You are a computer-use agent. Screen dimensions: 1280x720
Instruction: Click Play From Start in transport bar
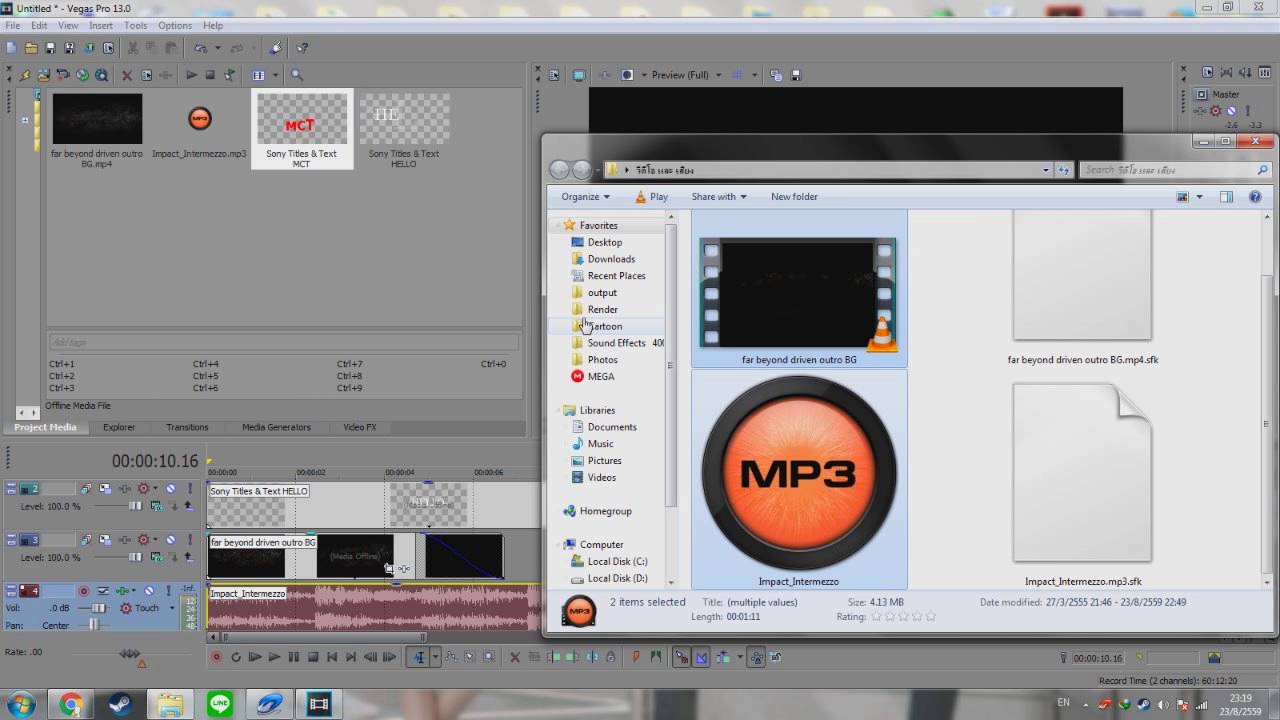click(x=254, y=657)
